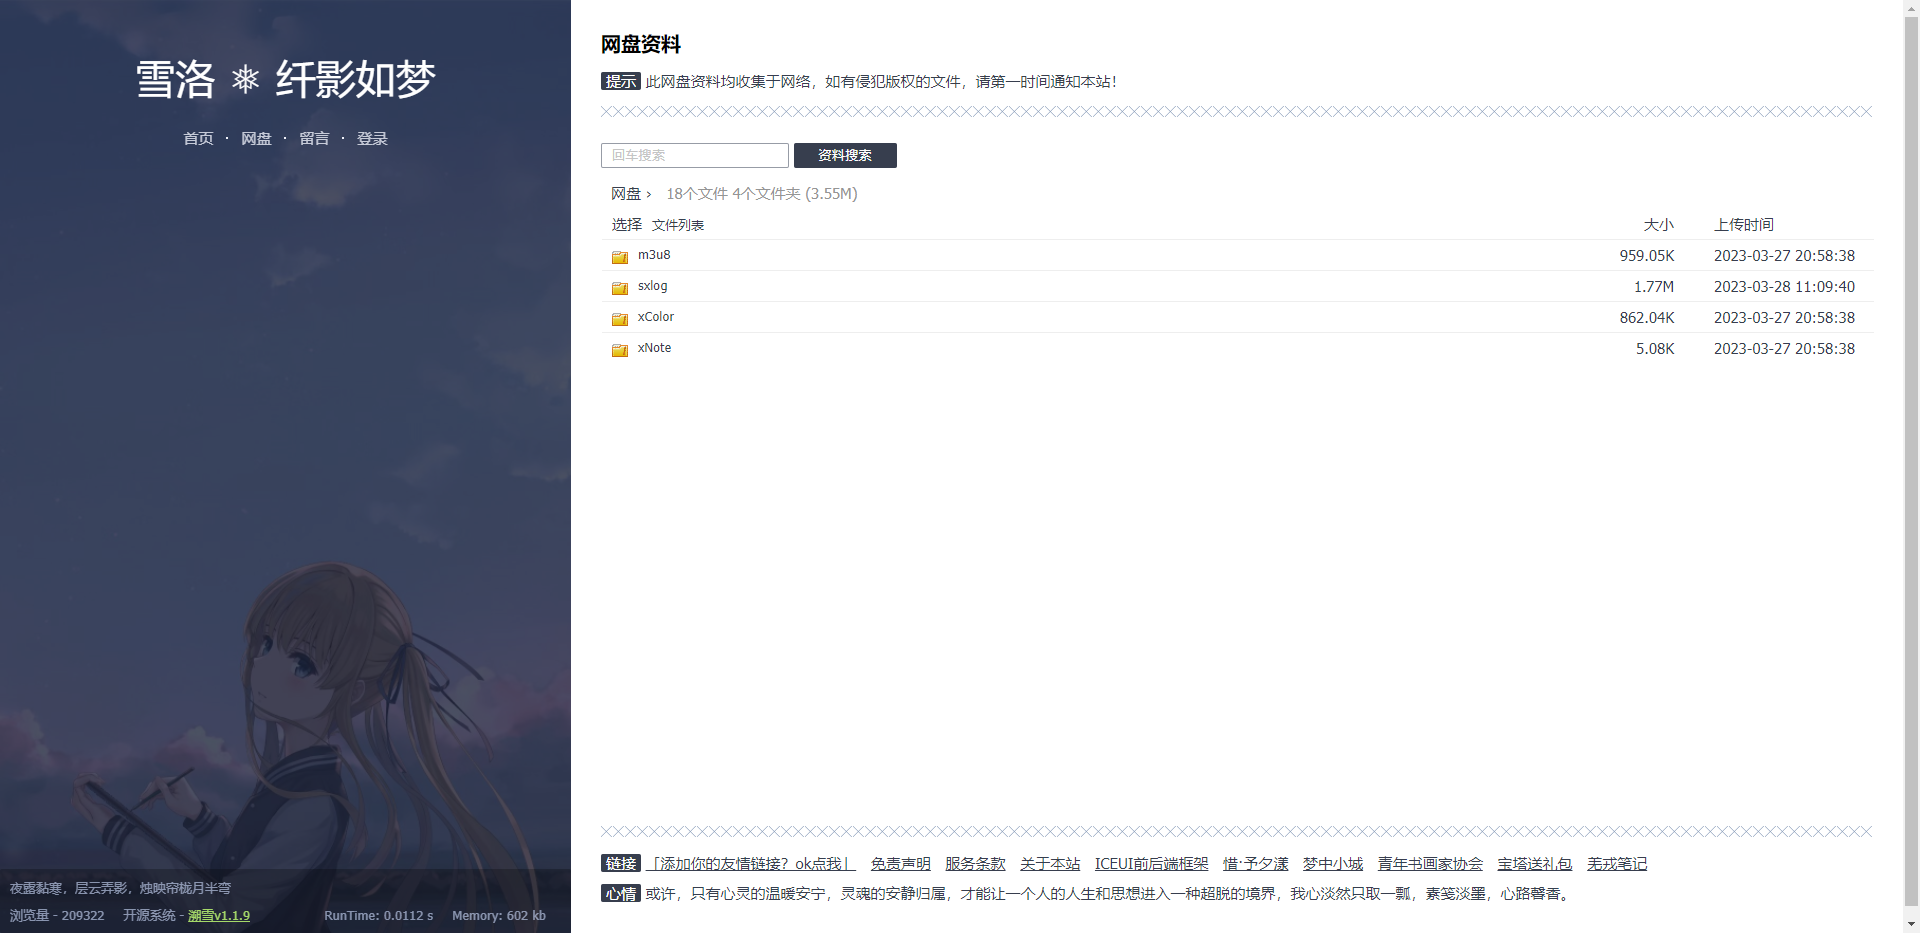Open 梦中小城 friend link
The height and width of the screenshot is (933, 1920).
1333,864
